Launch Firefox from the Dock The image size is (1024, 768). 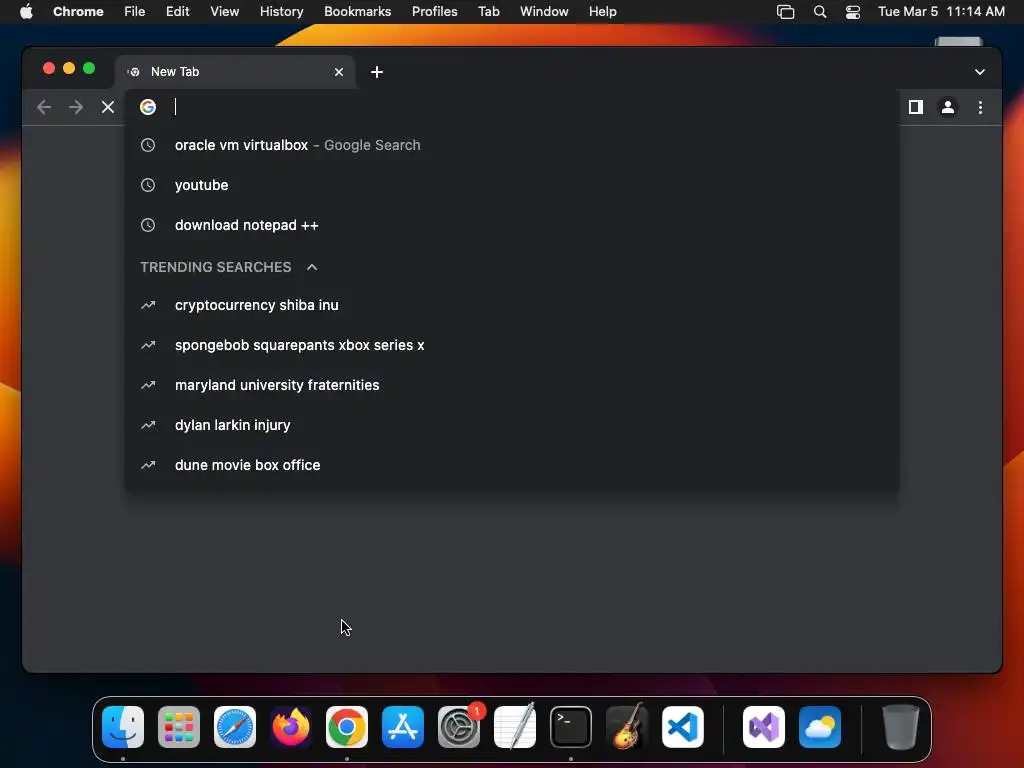[x=291, y=727]
